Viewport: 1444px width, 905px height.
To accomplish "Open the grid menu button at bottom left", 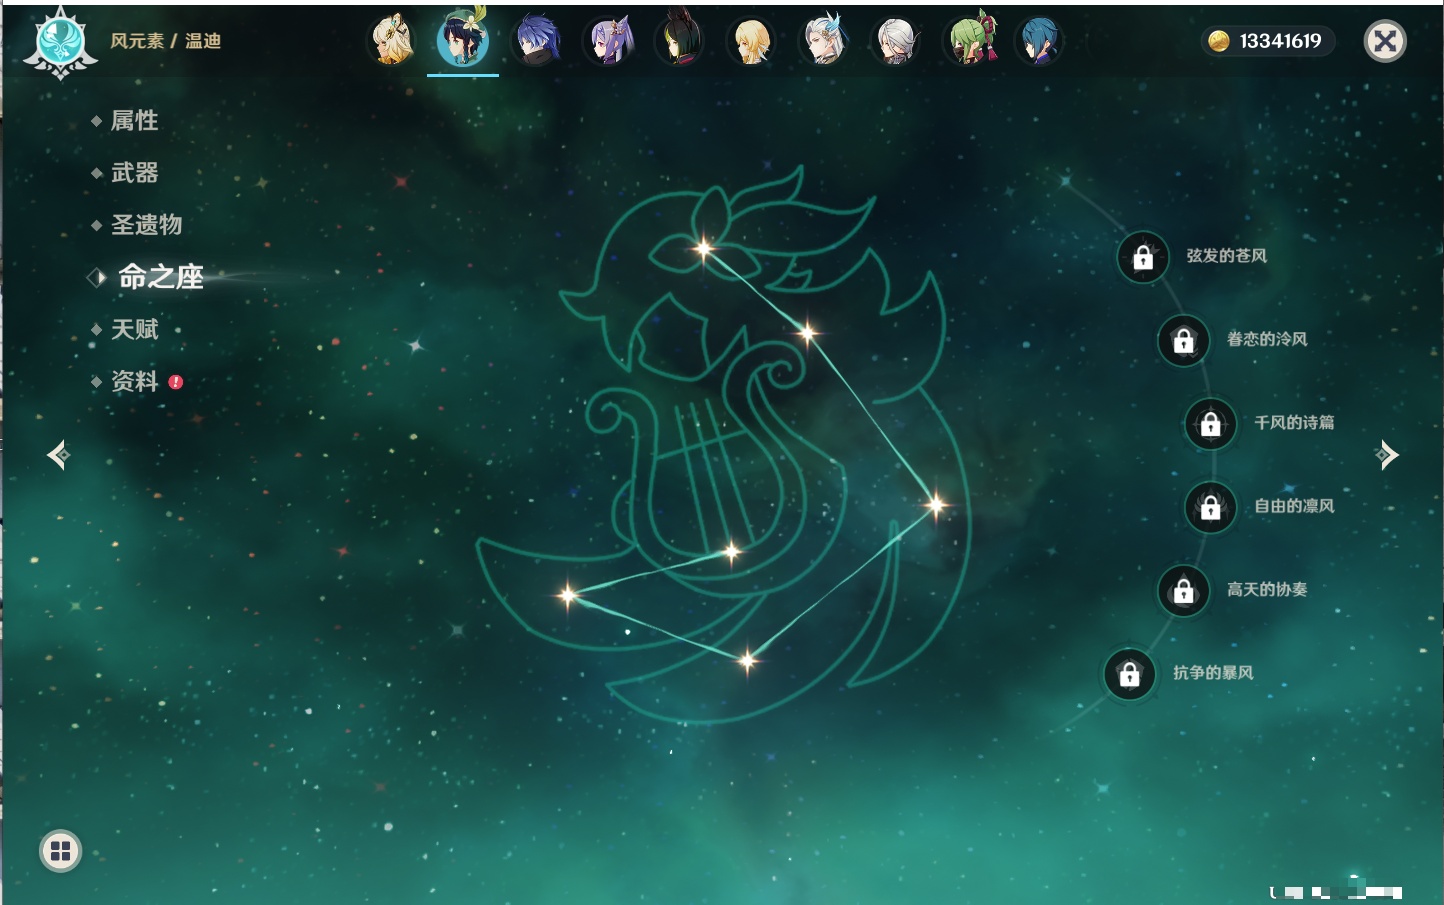I will pyautogui.click(x=60, y=851).
